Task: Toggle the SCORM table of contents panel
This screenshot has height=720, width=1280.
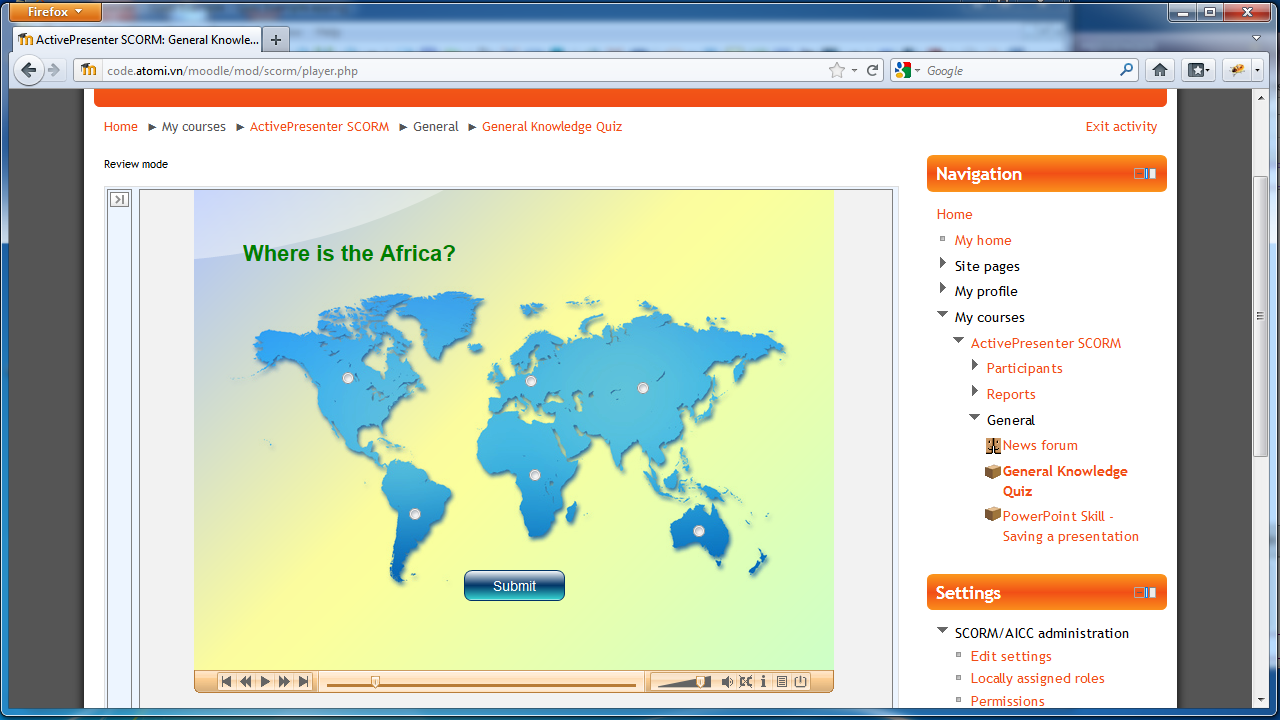Action: (119, 199)
